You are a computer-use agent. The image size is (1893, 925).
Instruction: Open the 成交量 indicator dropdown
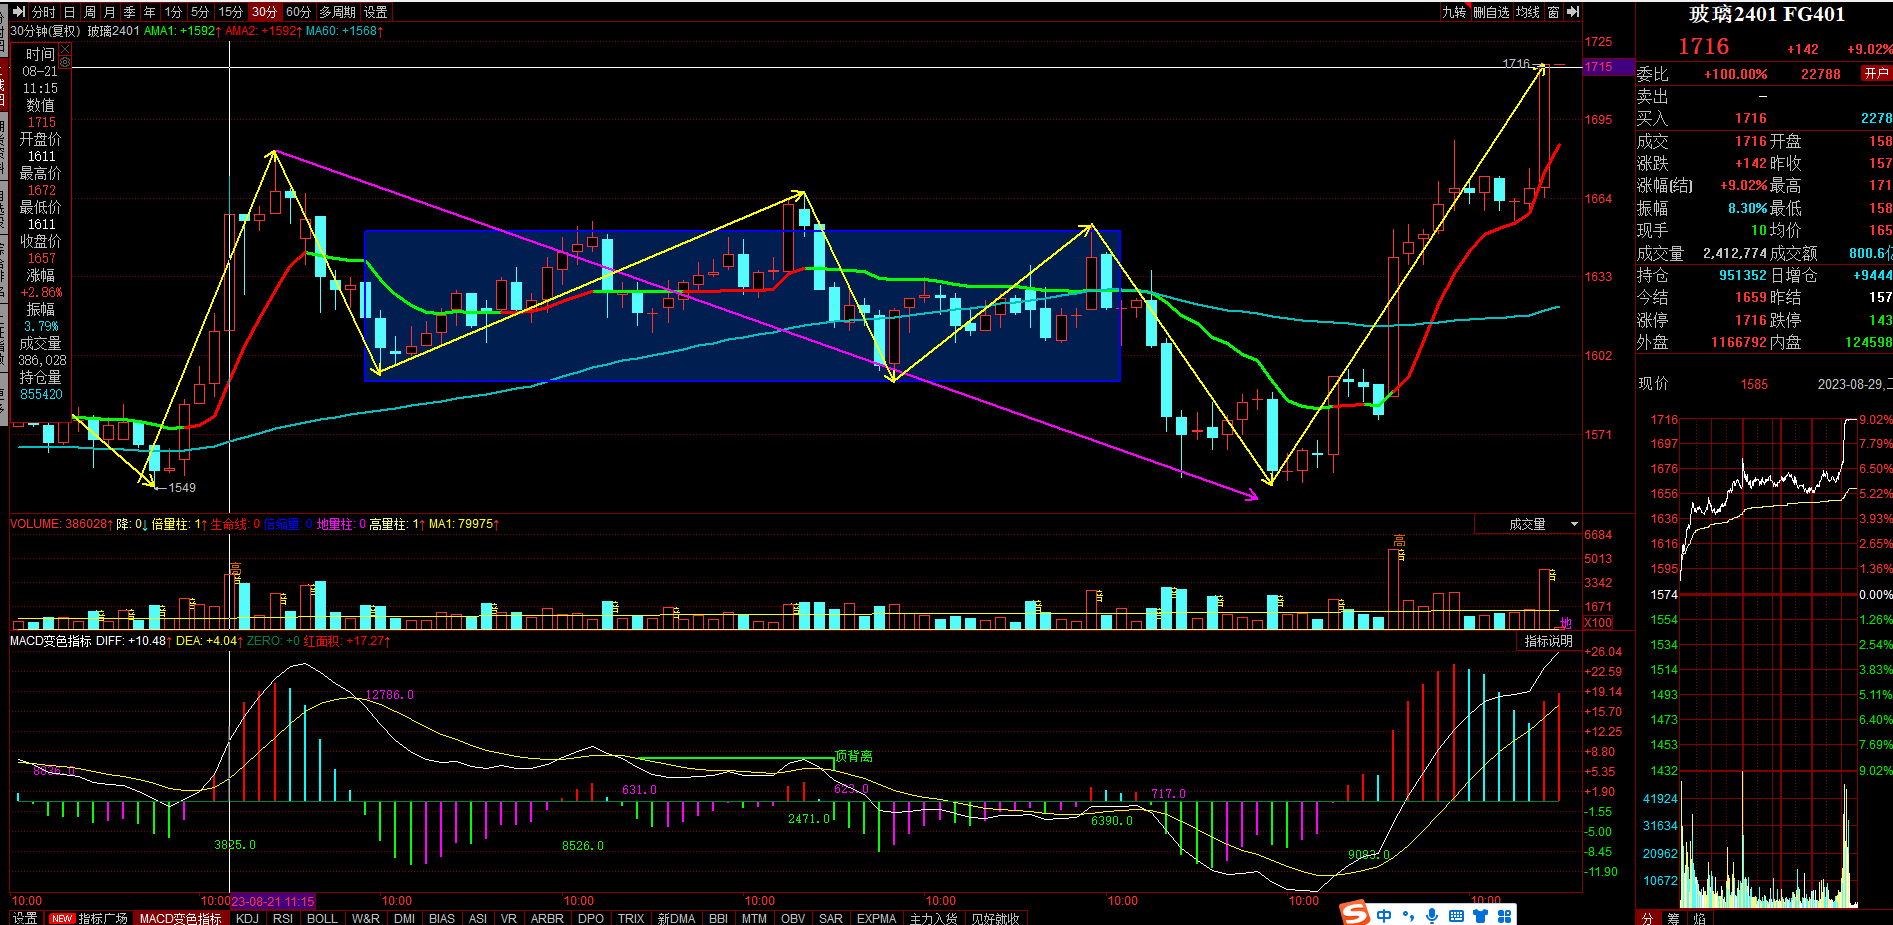click(1574, 524)
